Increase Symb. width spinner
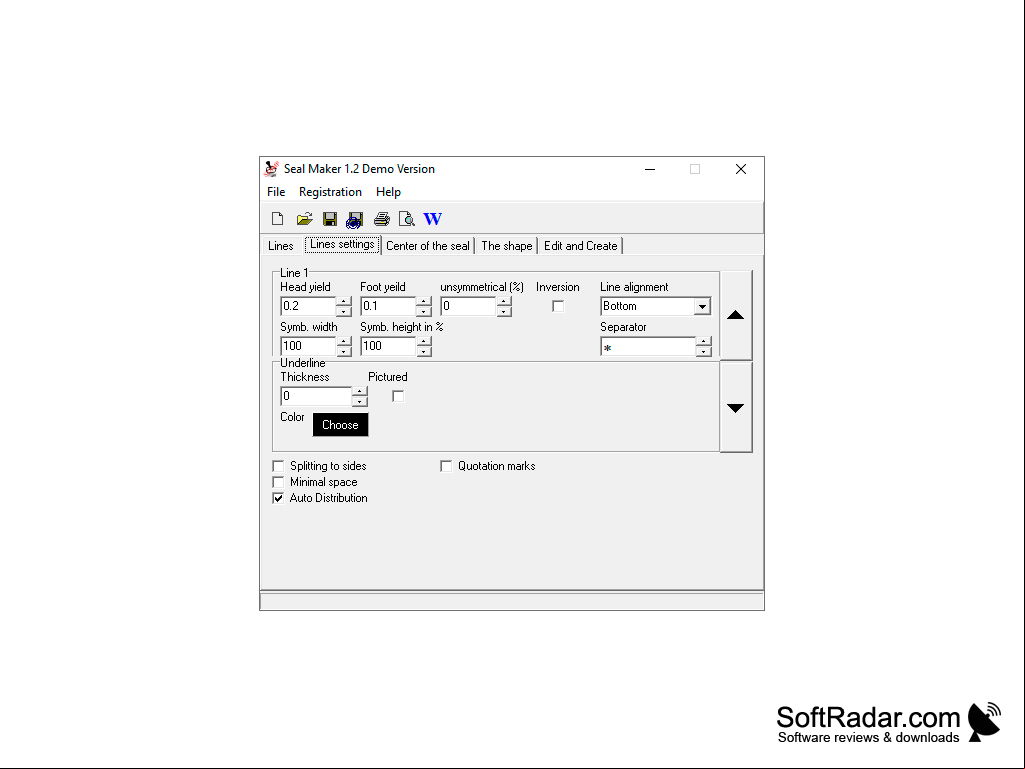Viewport: 1025px width, 769px height. click(x=344, y=341)
